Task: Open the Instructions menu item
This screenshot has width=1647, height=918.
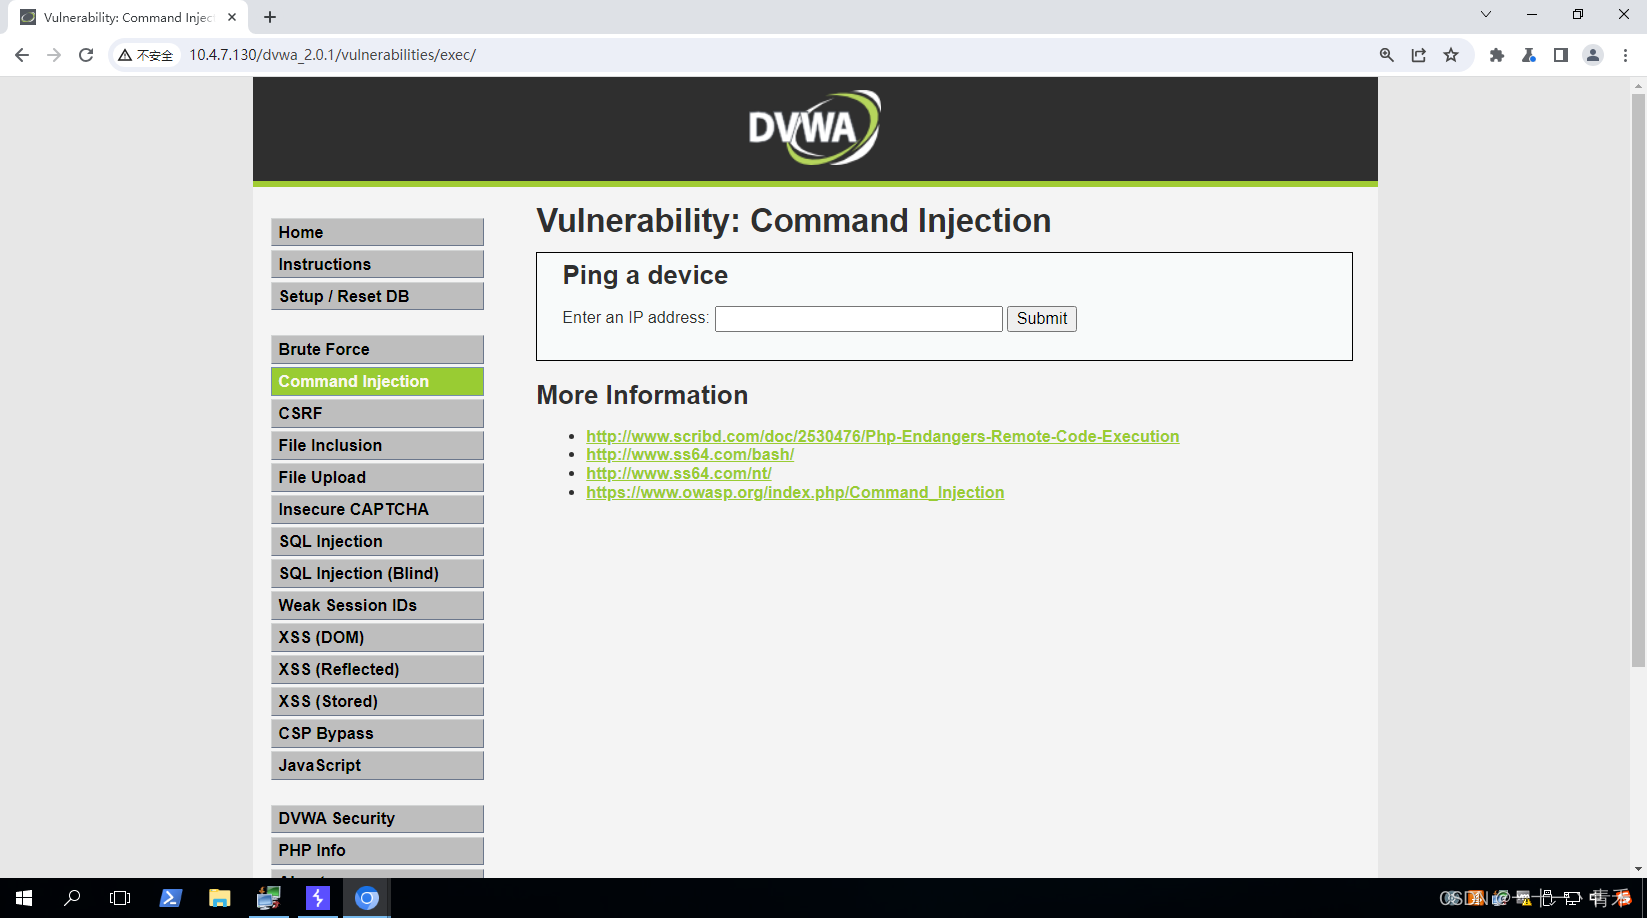Action: [x=377, y=264]
